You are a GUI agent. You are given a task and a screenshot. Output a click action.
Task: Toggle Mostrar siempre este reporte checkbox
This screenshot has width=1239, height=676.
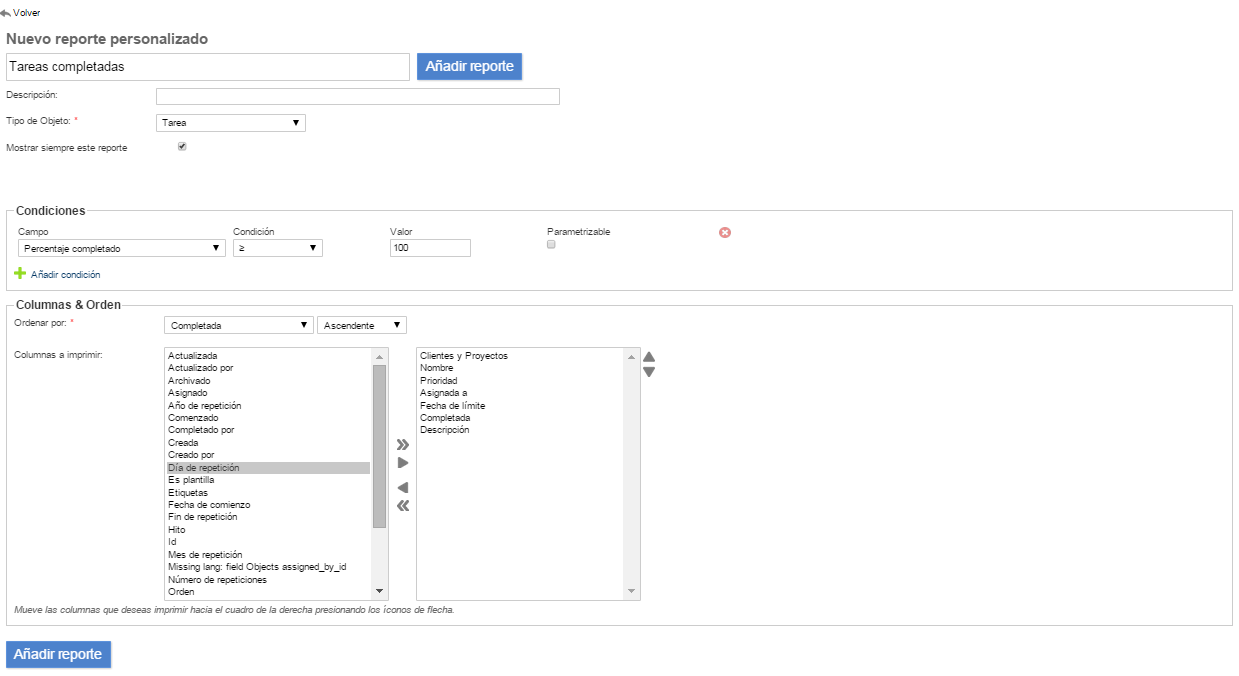(182, 146)
